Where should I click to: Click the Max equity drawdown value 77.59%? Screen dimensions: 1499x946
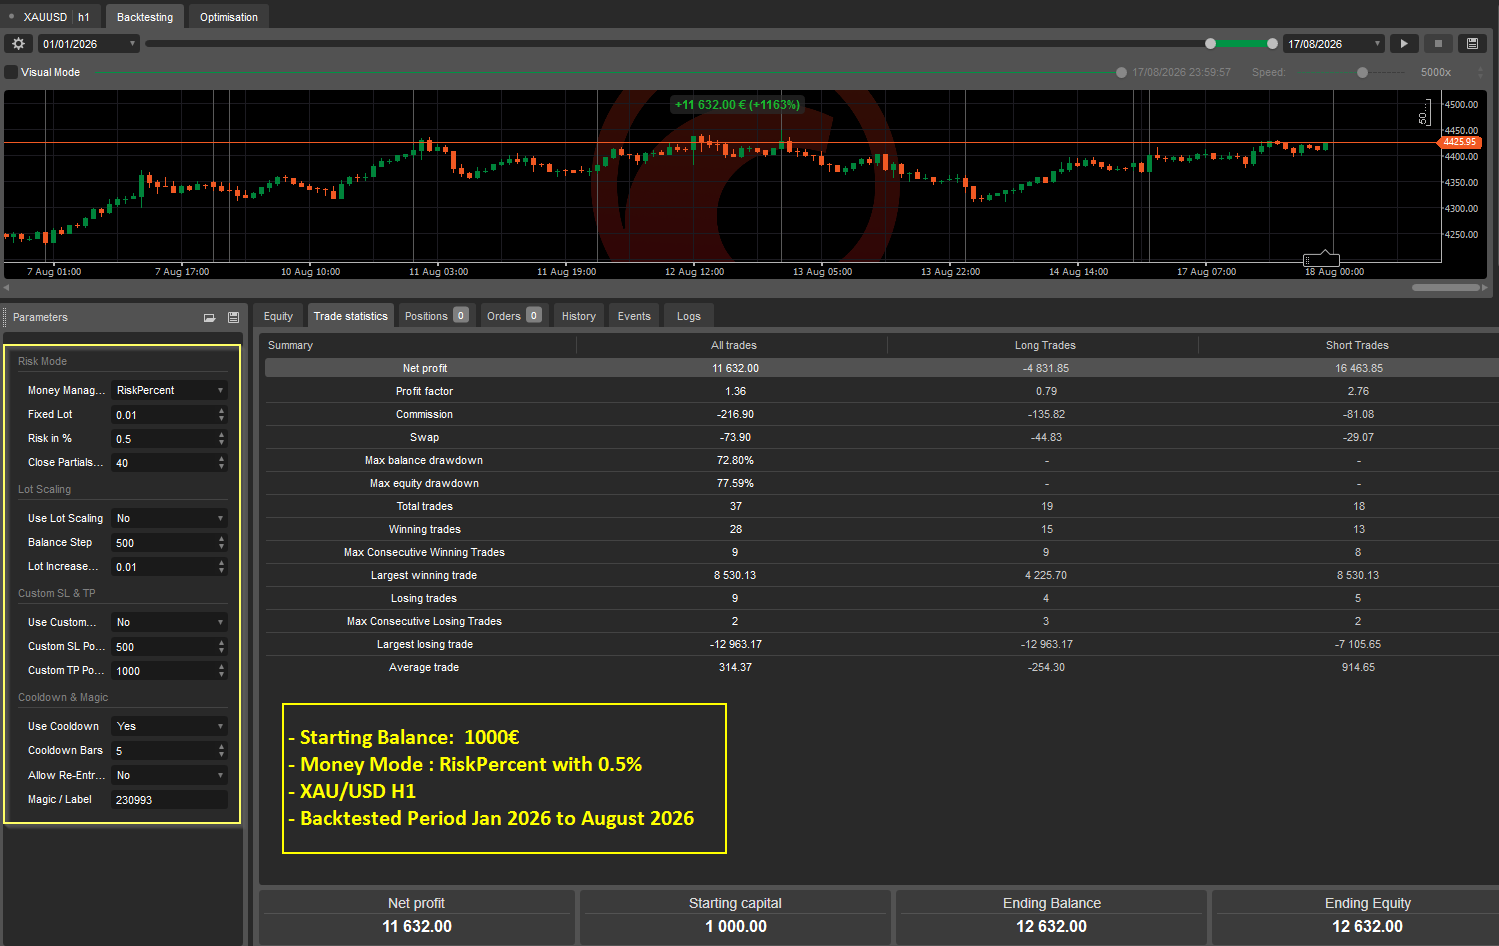(x=736, y=483)
